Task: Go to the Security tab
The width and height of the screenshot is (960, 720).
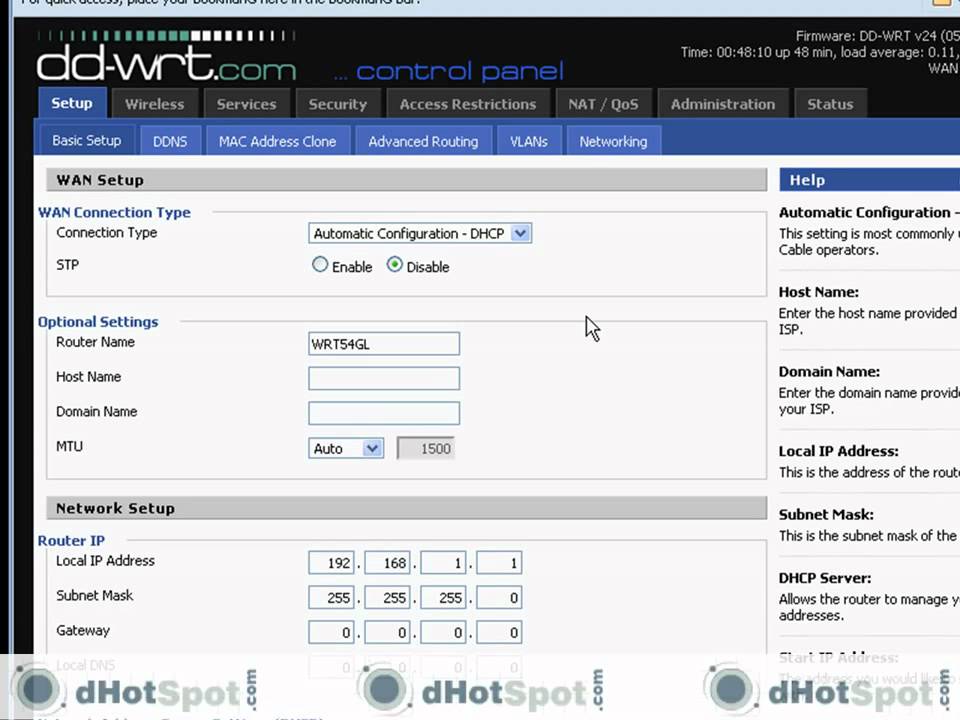Action: [337, 104]
